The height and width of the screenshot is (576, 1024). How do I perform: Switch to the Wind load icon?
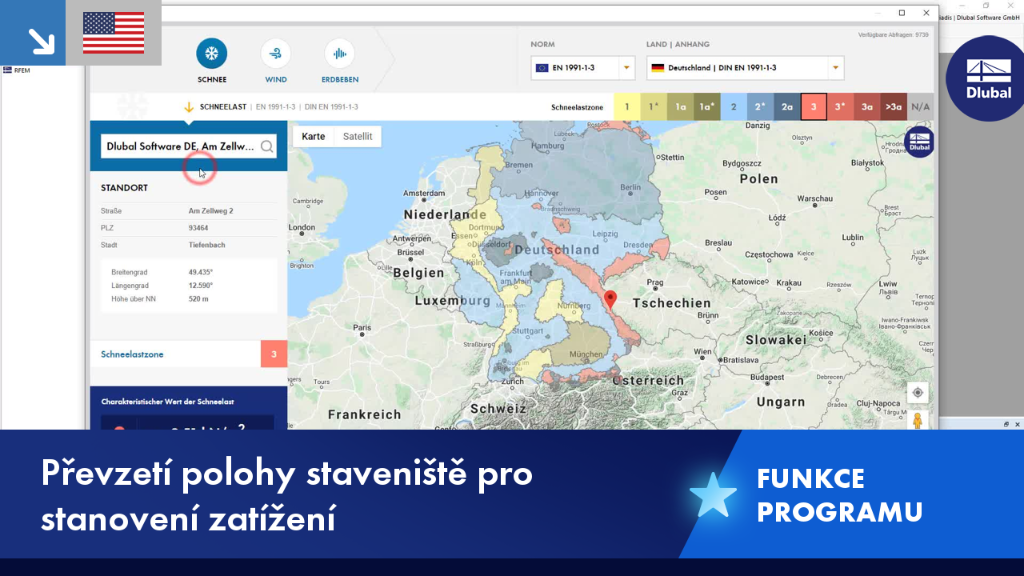[x=276, y=54]
